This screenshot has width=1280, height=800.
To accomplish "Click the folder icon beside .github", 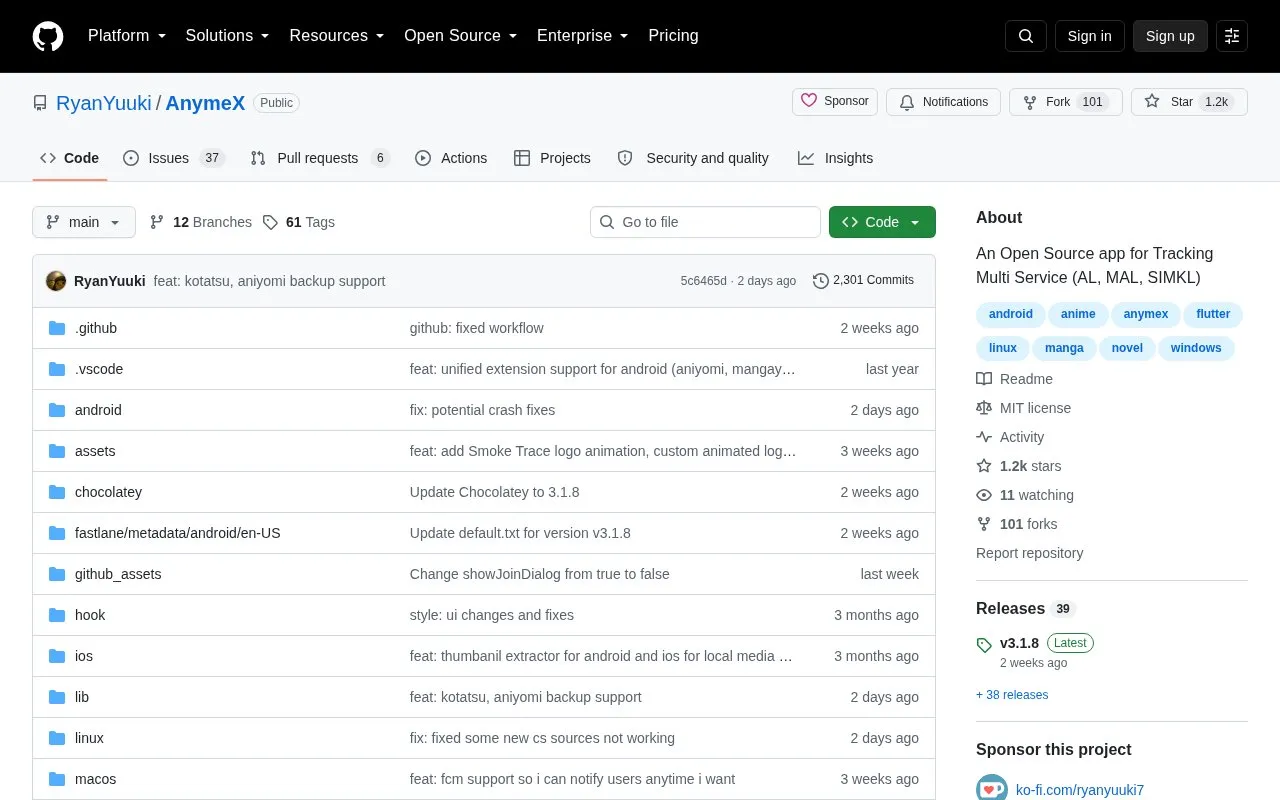I will click(x=57, y=328).
